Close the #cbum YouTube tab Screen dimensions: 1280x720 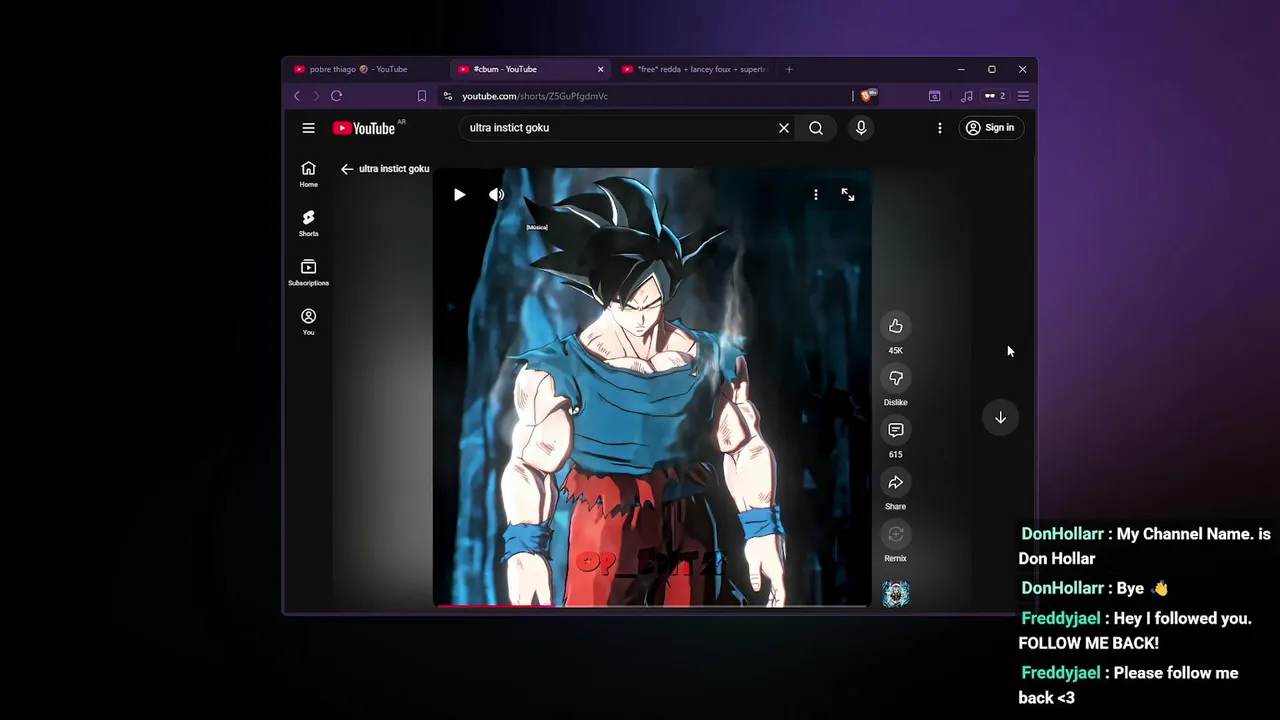[x=600, y=69]
